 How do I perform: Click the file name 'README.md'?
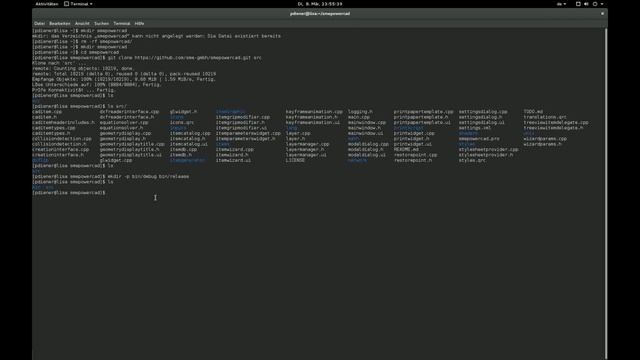tap(406, 149)
